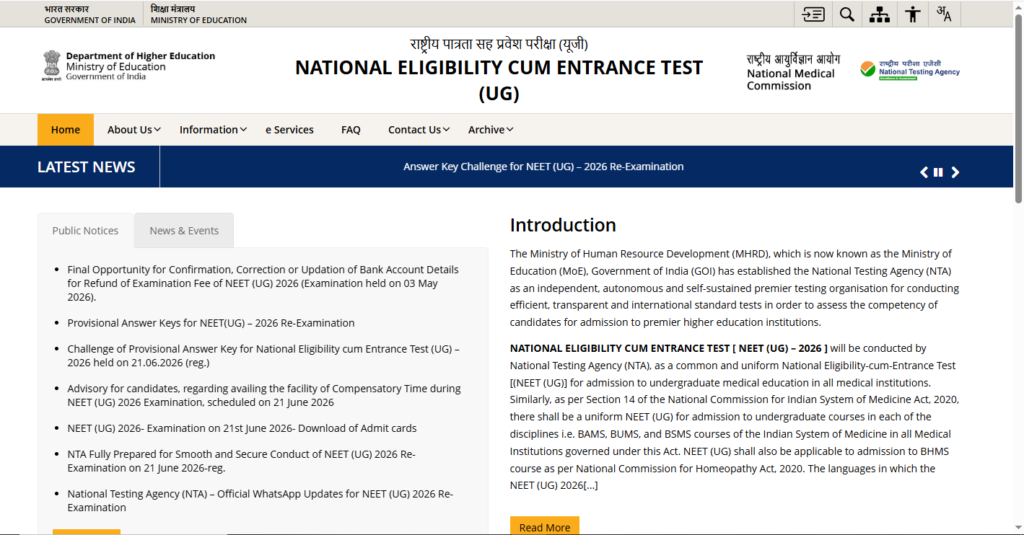Show next latest news item
Viewport: 1024px width, 535px height.
pyautogui.click(x=955, y=172)
